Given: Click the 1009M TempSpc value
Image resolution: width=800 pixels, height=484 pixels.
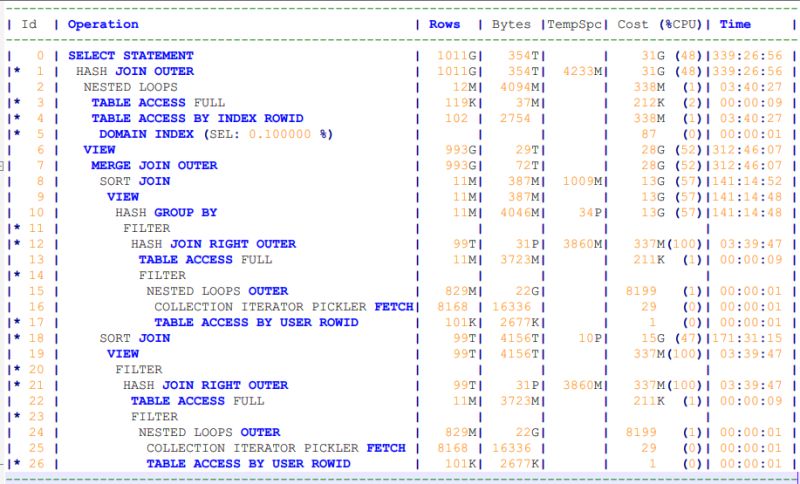Looking at the screenshot, I should coord(582,182).
